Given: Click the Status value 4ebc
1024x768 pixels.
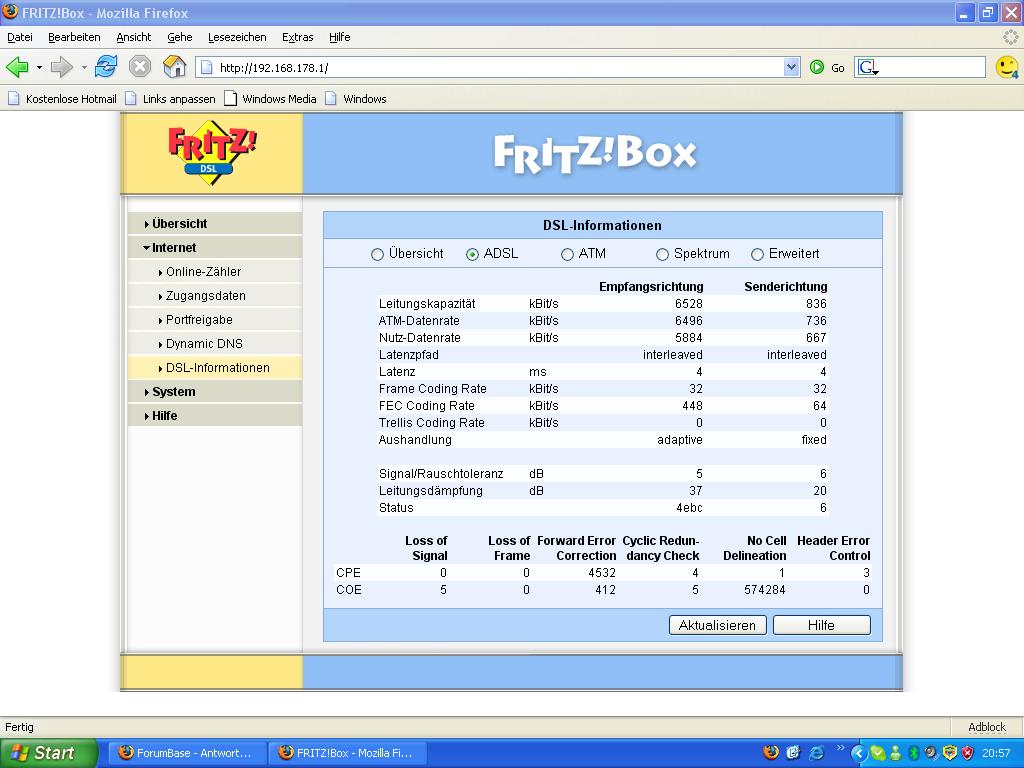Looking at the screenshot, I should (689, 507).
